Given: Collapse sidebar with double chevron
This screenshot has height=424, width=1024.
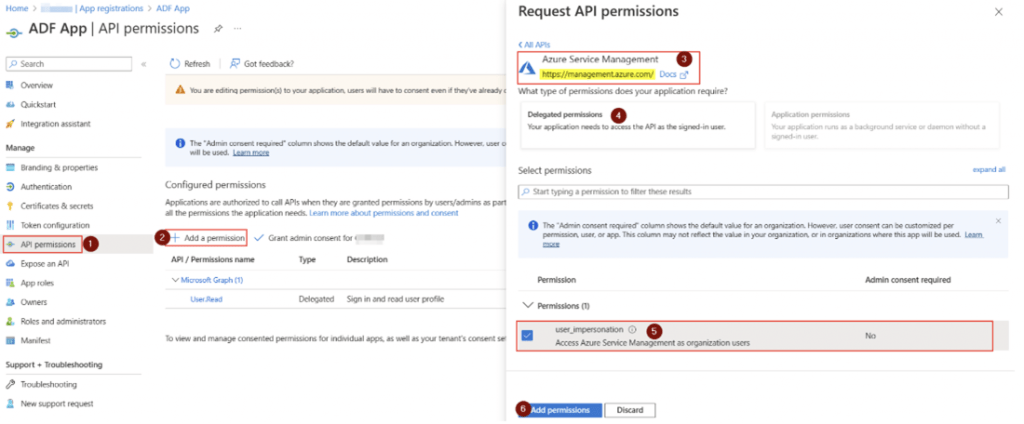Looking at the screenshot, I should click(x=144, y=64).
